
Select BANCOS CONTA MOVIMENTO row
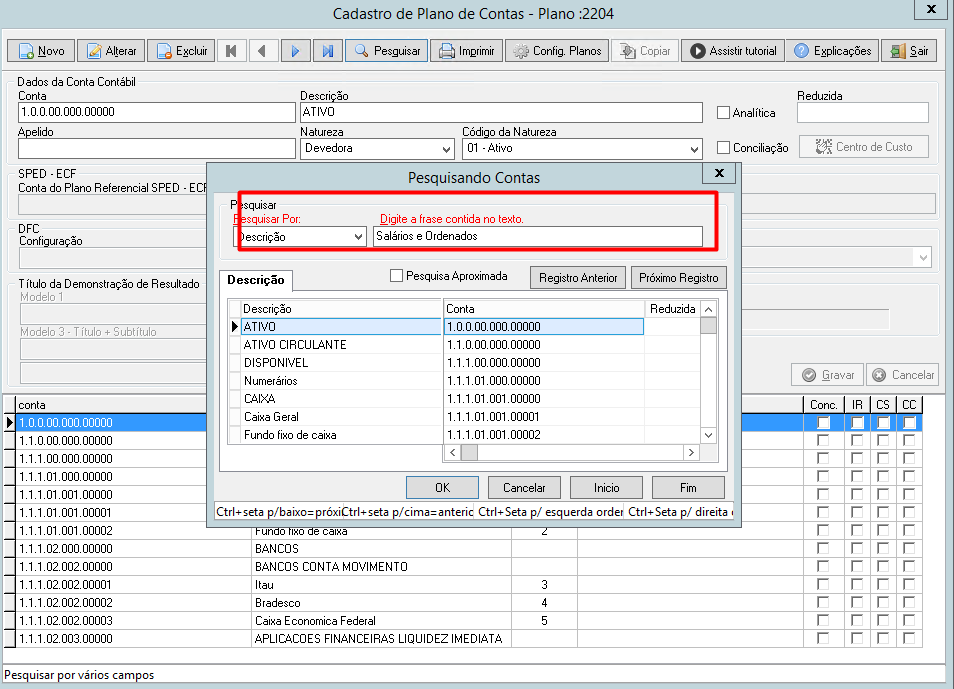(x=462, y=567)
